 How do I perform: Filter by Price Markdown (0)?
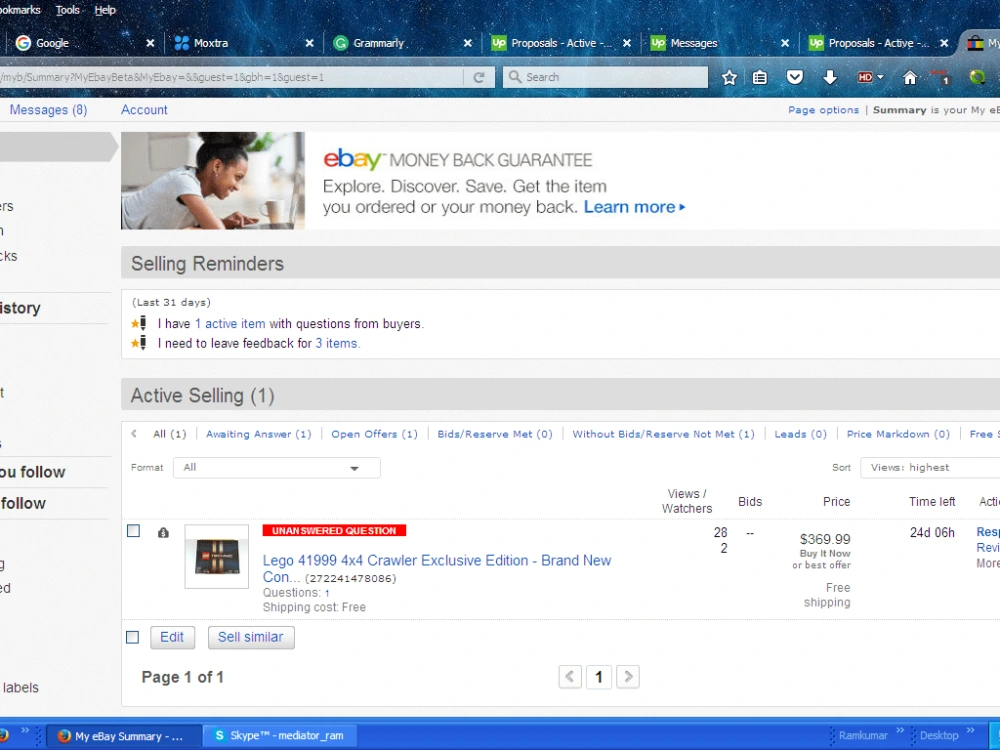pyautogui.click(x=898, y=434)
